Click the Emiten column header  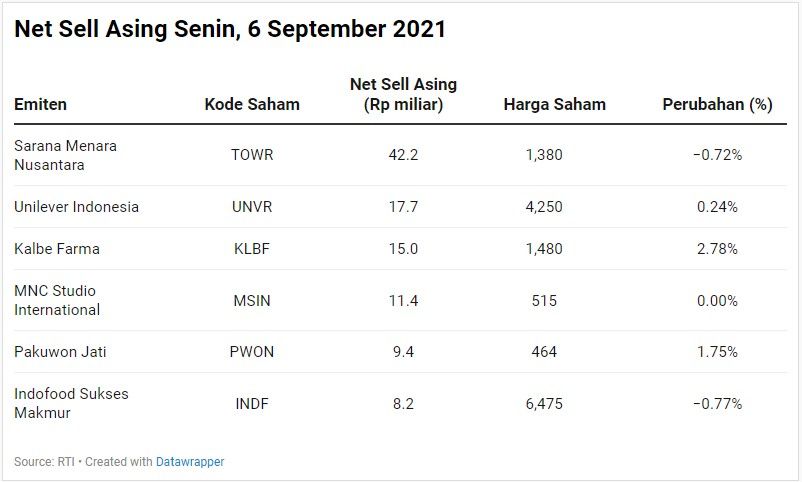[x=41, y=104]
